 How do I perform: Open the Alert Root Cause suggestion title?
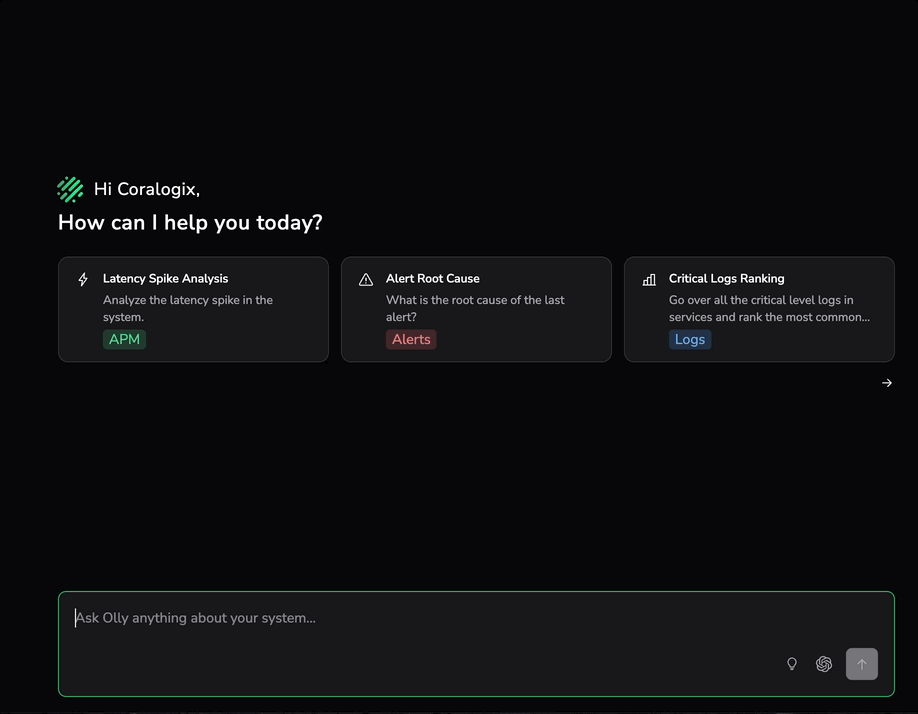click(432, 279)
